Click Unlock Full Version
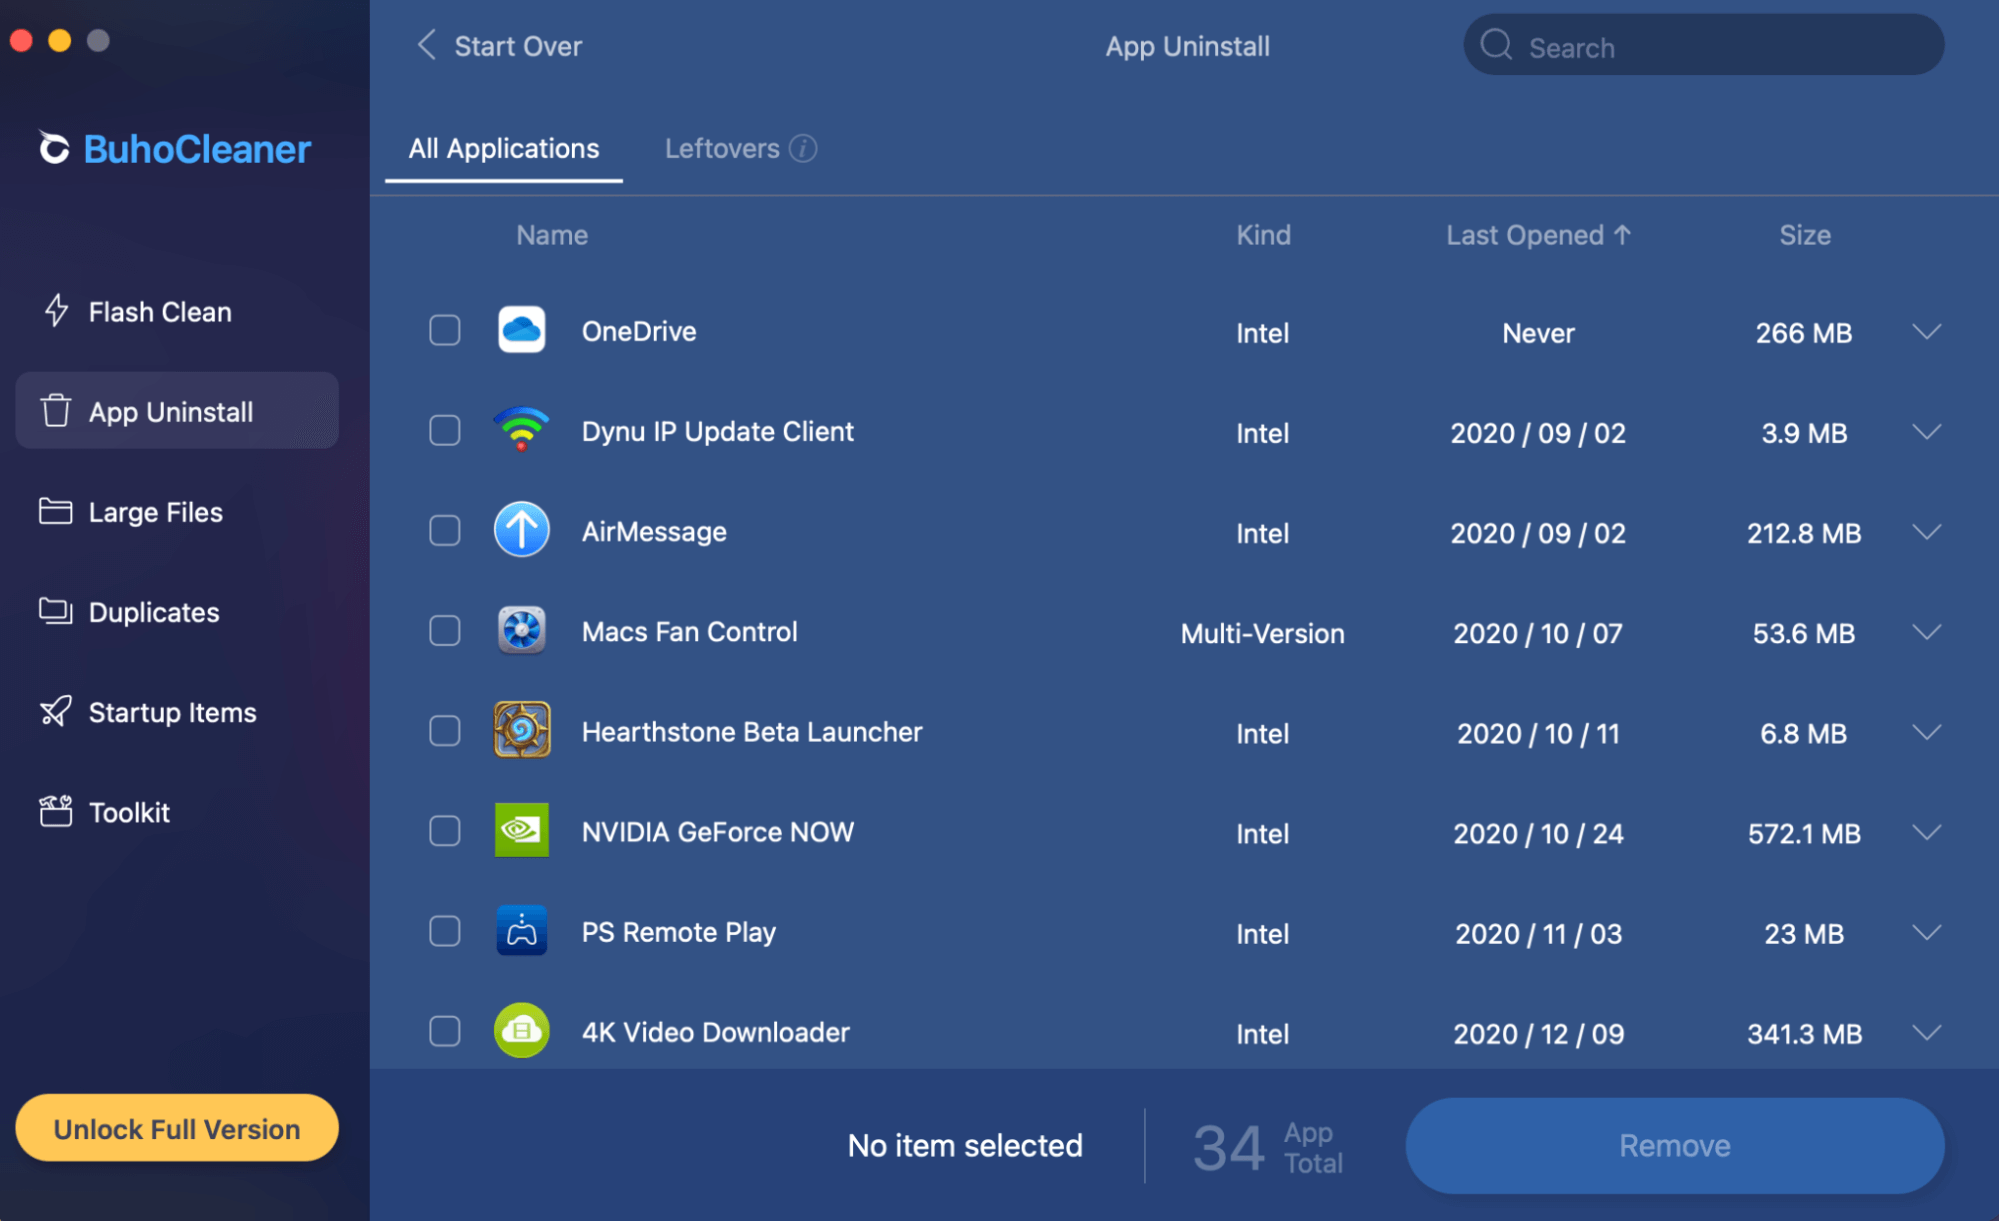 176,1128
